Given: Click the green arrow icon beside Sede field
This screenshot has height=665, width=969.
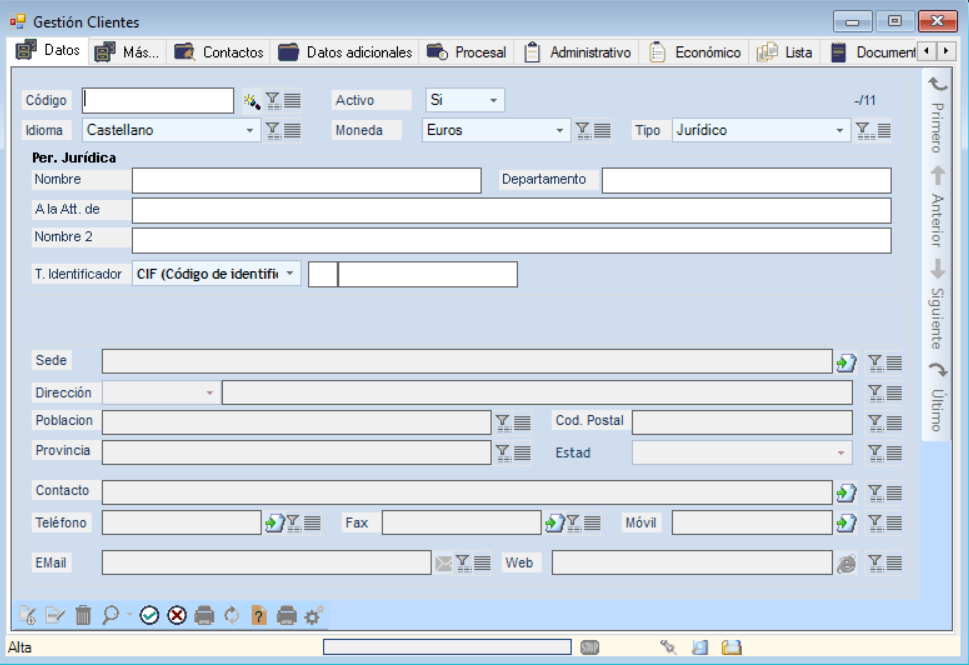Looking at the screenshot, I should [x=846, y=362].
